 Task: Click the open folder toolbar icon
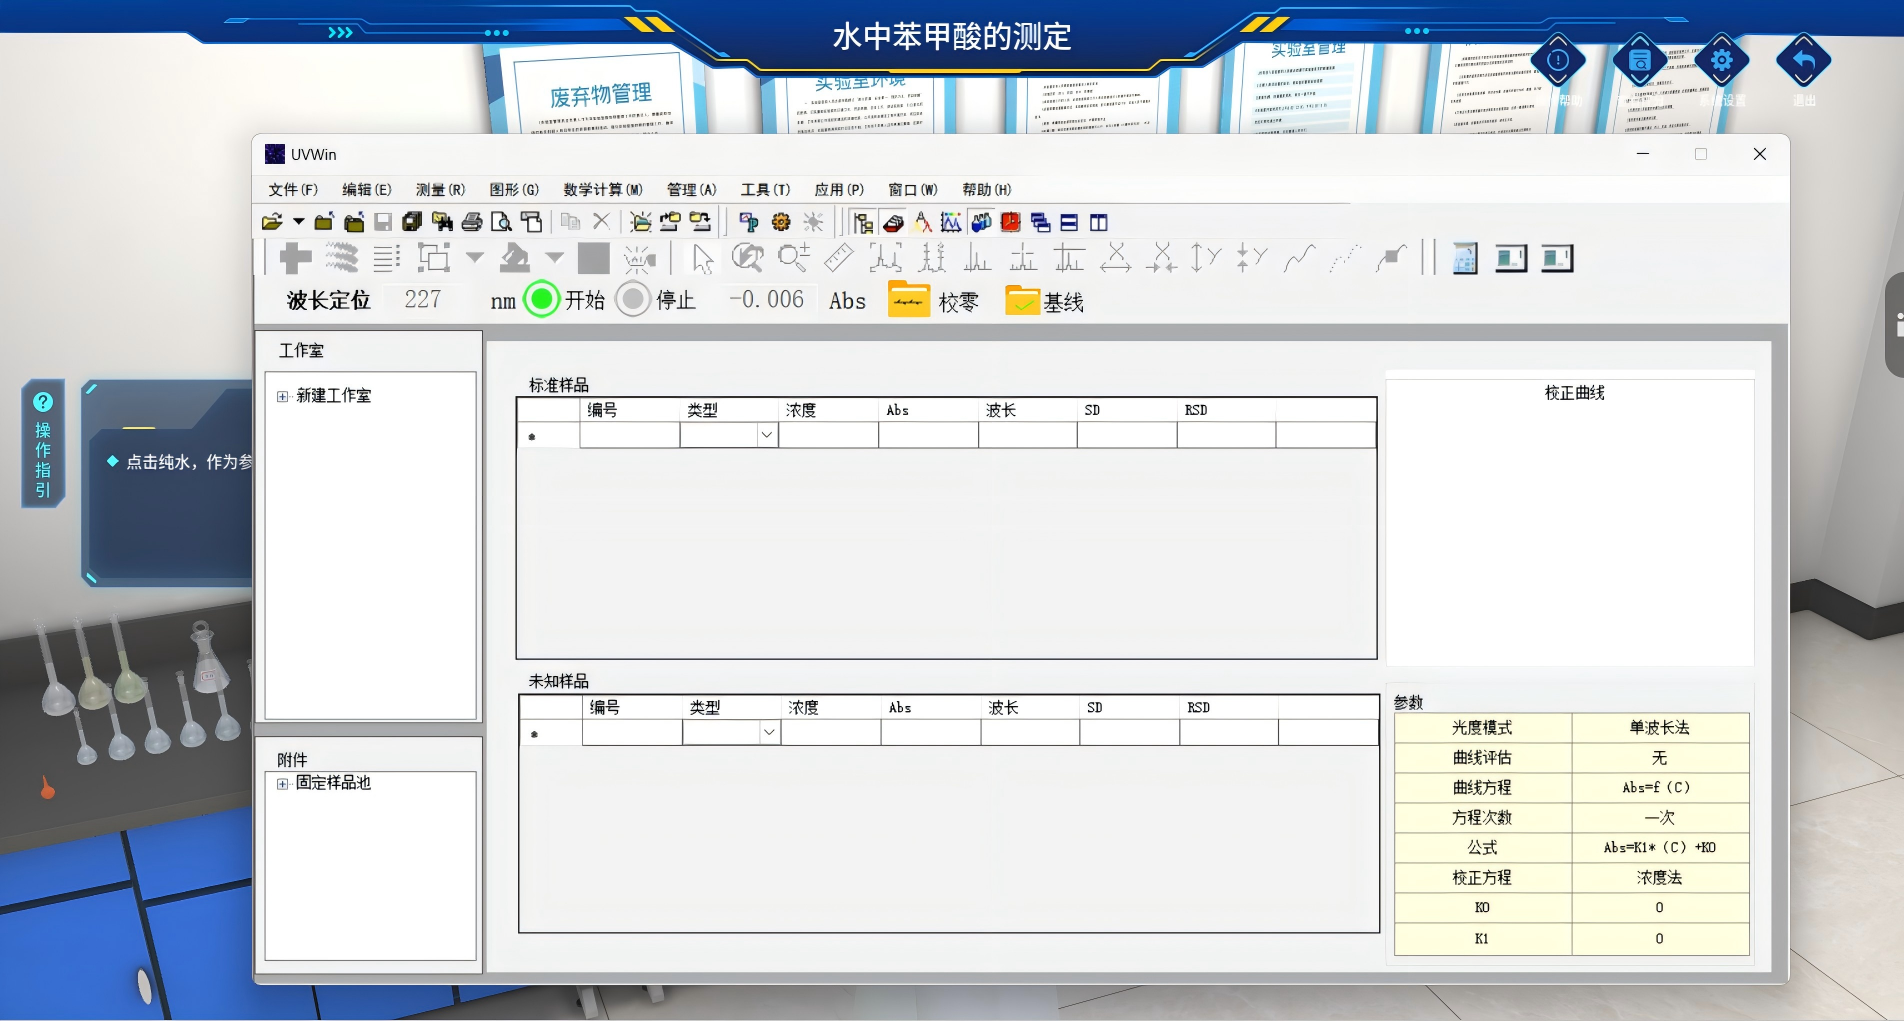click(272, 222)
